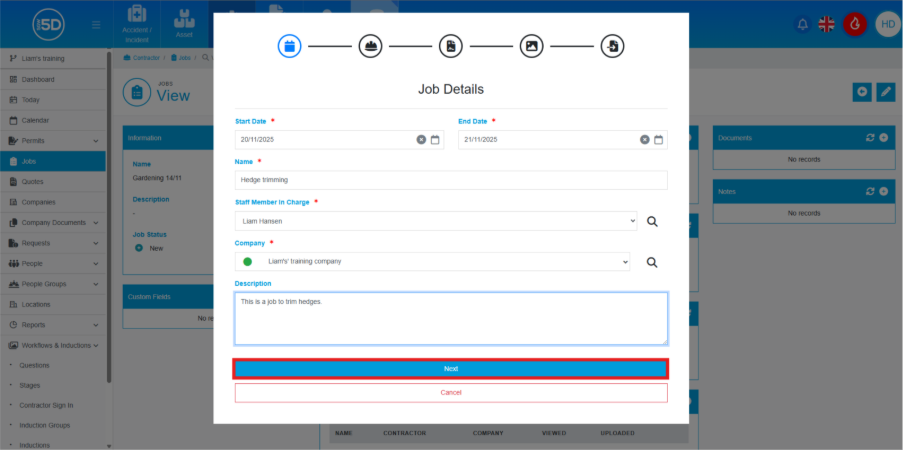Screen dimensions: 903x450
Task: Open the Start Date calendar picker
Action: tap(435, 140)
